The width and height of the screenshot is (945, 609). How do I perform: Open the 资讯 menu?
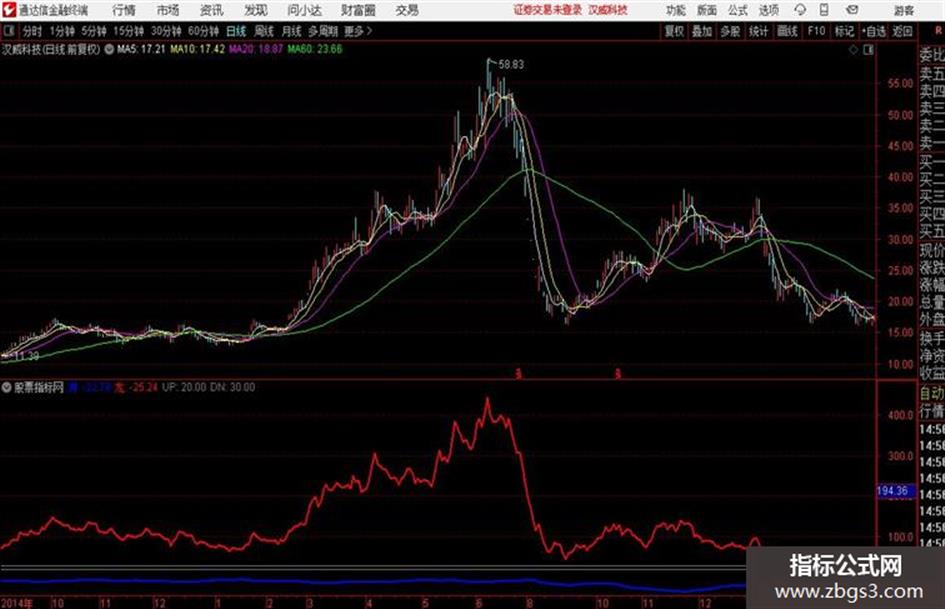click(x=211, y=10)
